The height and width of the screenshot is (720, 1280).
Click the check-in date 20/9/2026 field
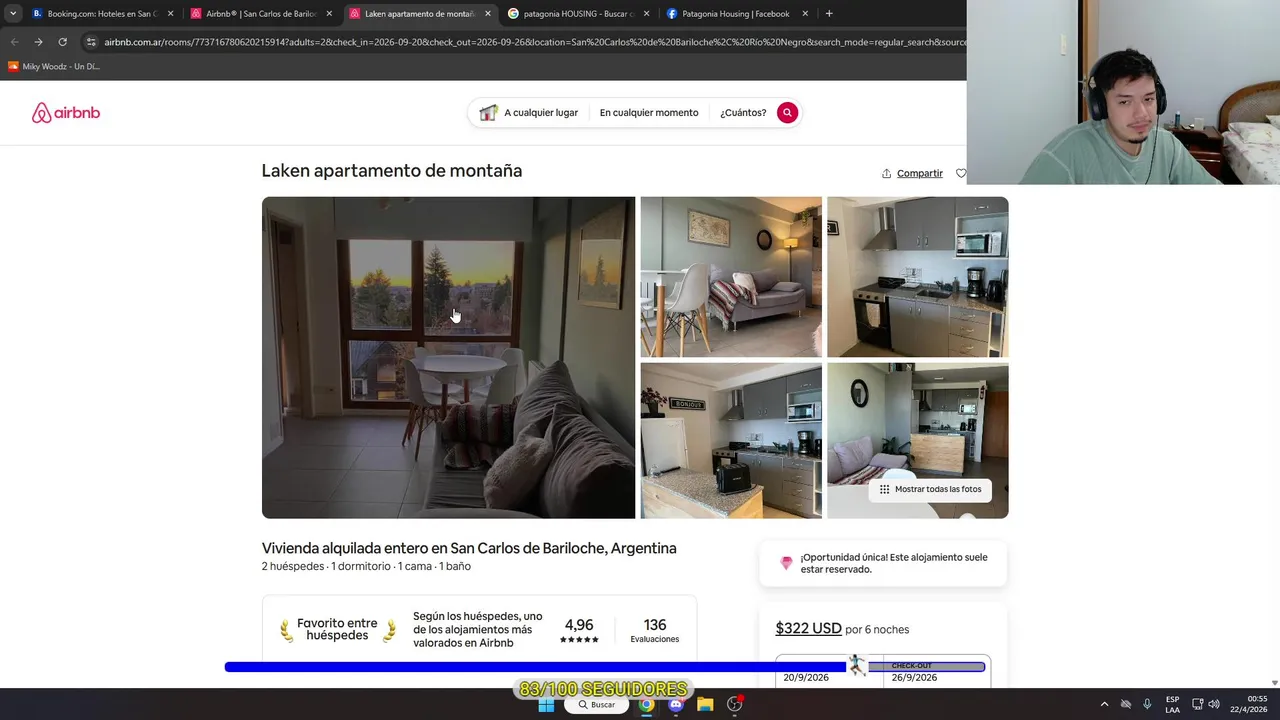coord(829,672)
